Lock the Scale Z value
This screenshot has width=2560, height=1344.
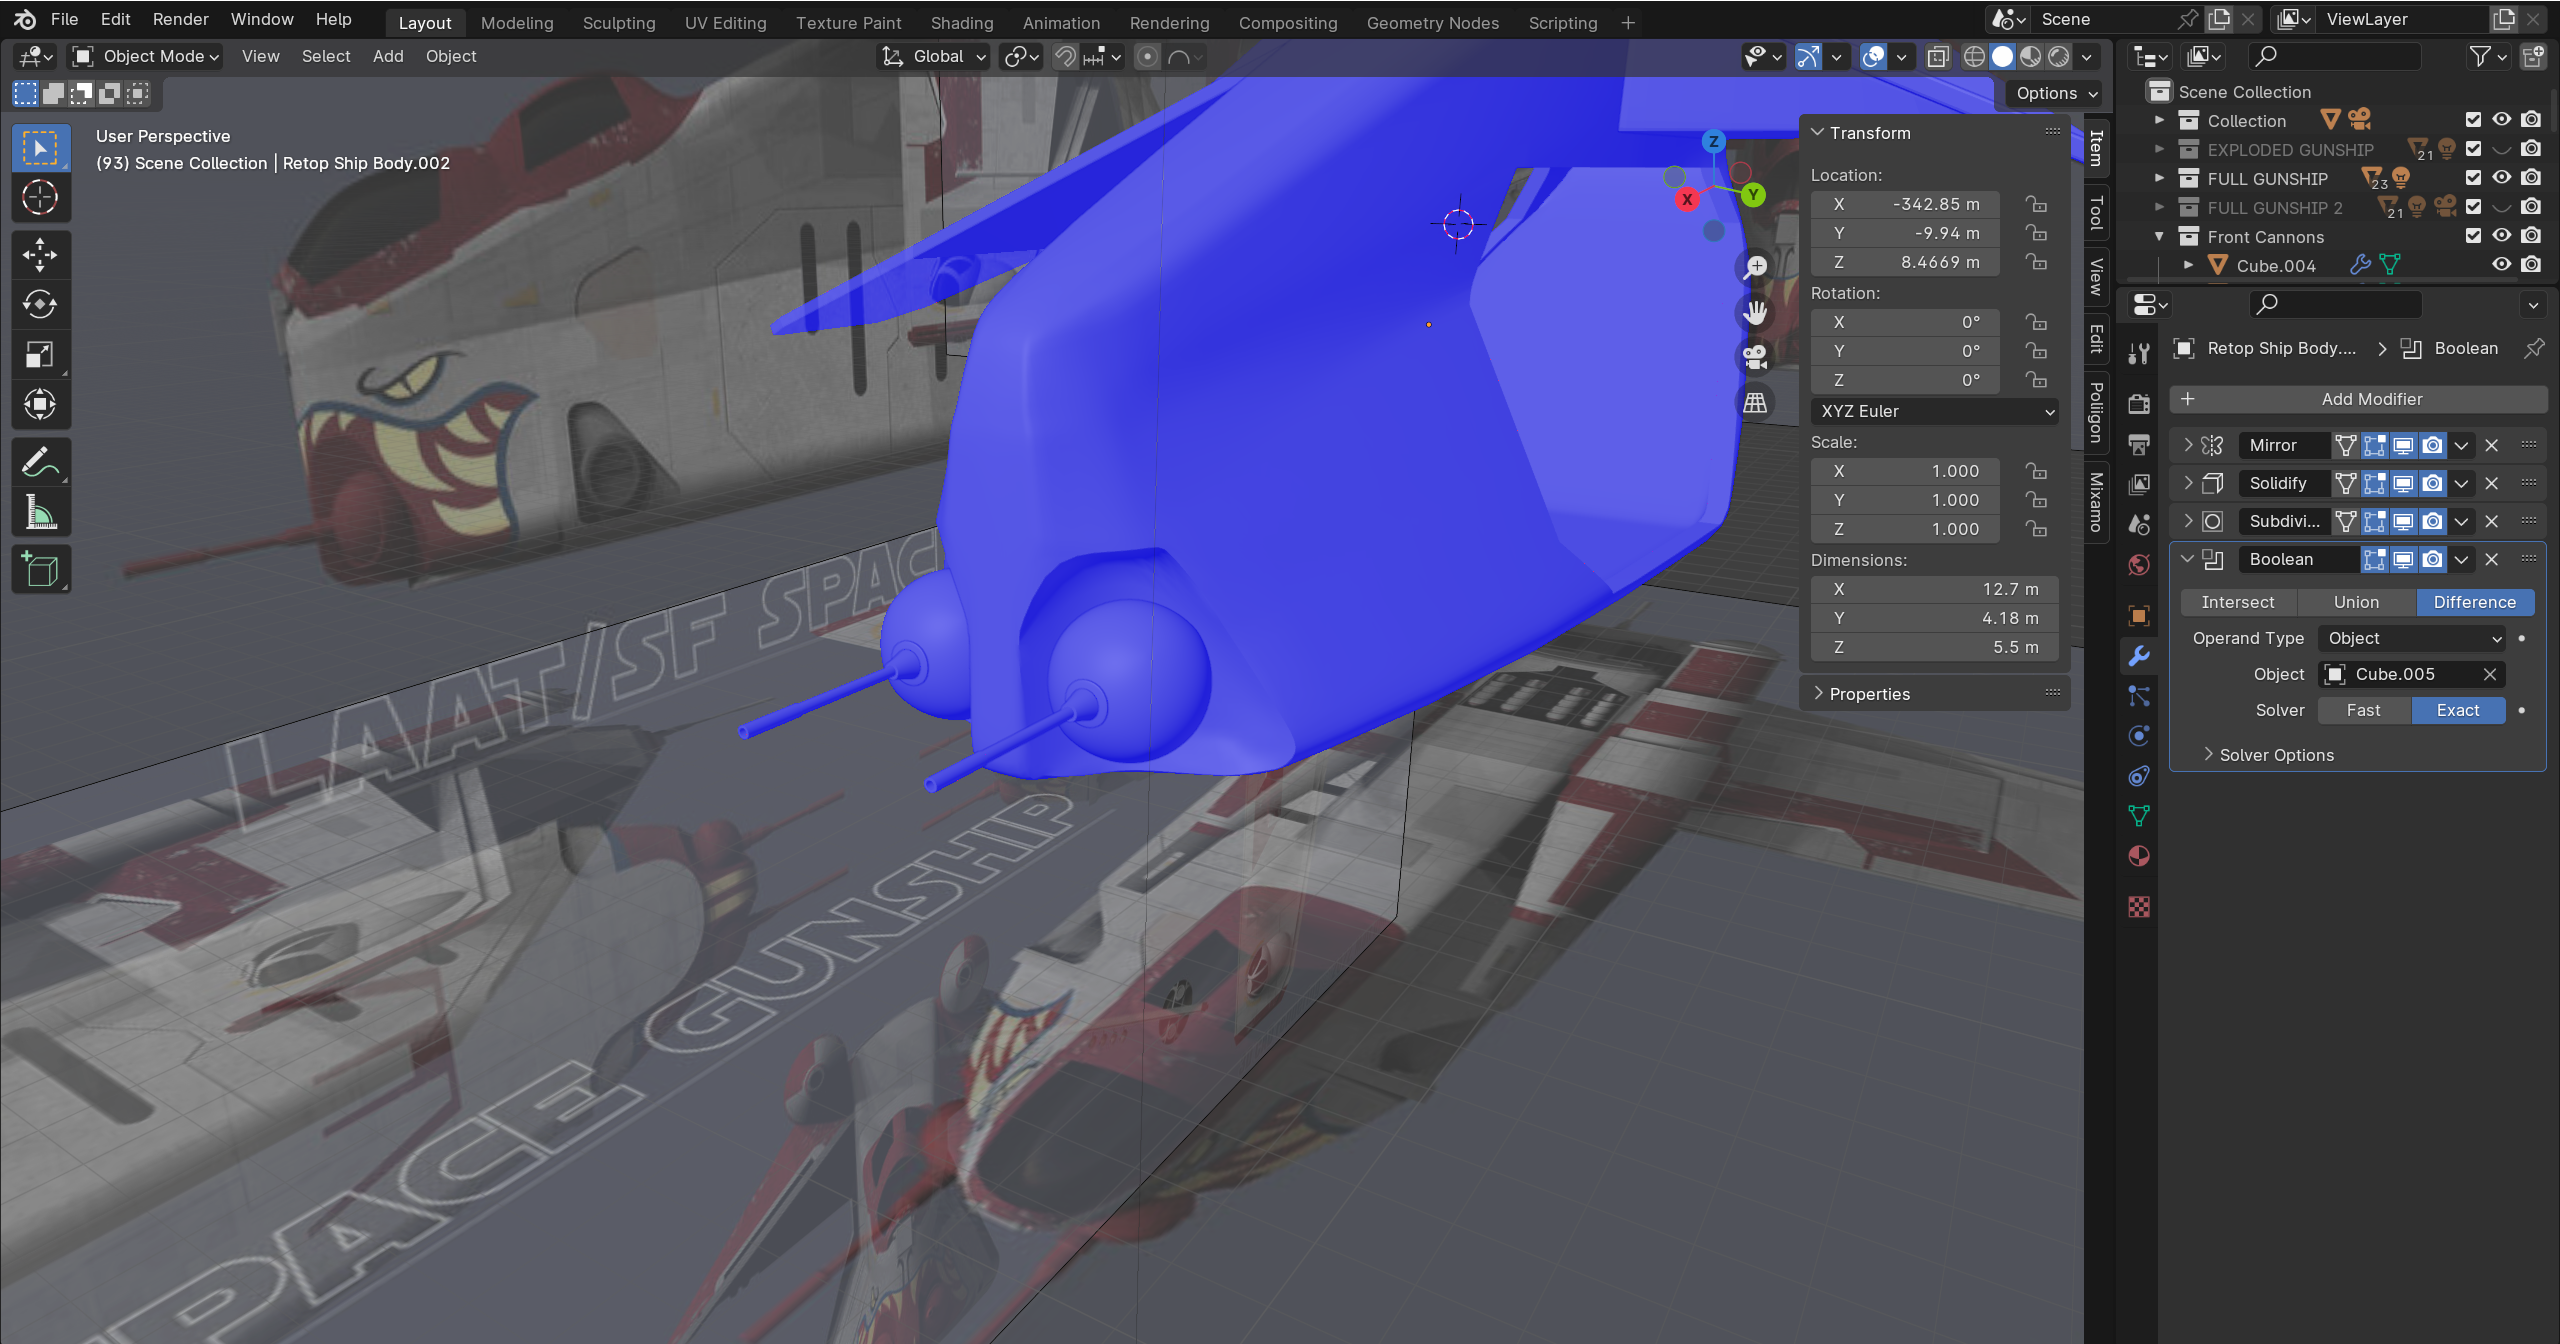click(x=2036, y=529)
